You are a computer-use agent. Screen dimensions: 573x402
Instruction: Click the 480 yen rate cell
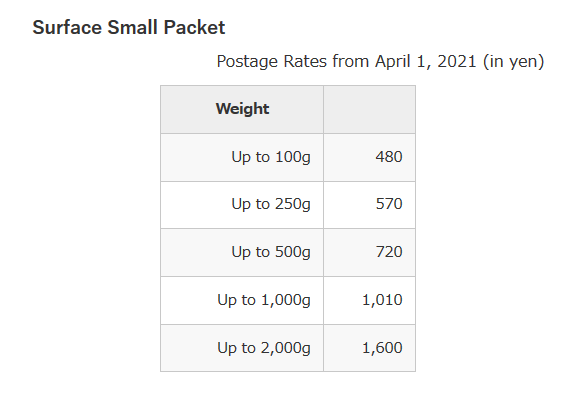pyautogui.click(x=369, y=157)
